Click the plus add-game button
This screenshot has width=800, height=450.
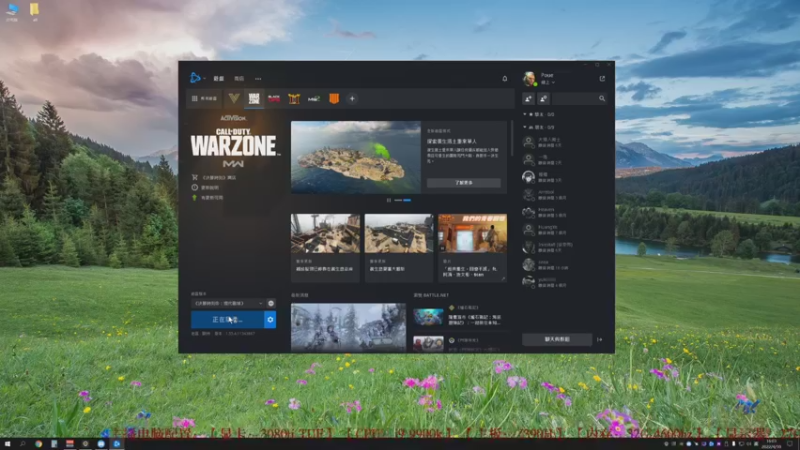(352, 98)
